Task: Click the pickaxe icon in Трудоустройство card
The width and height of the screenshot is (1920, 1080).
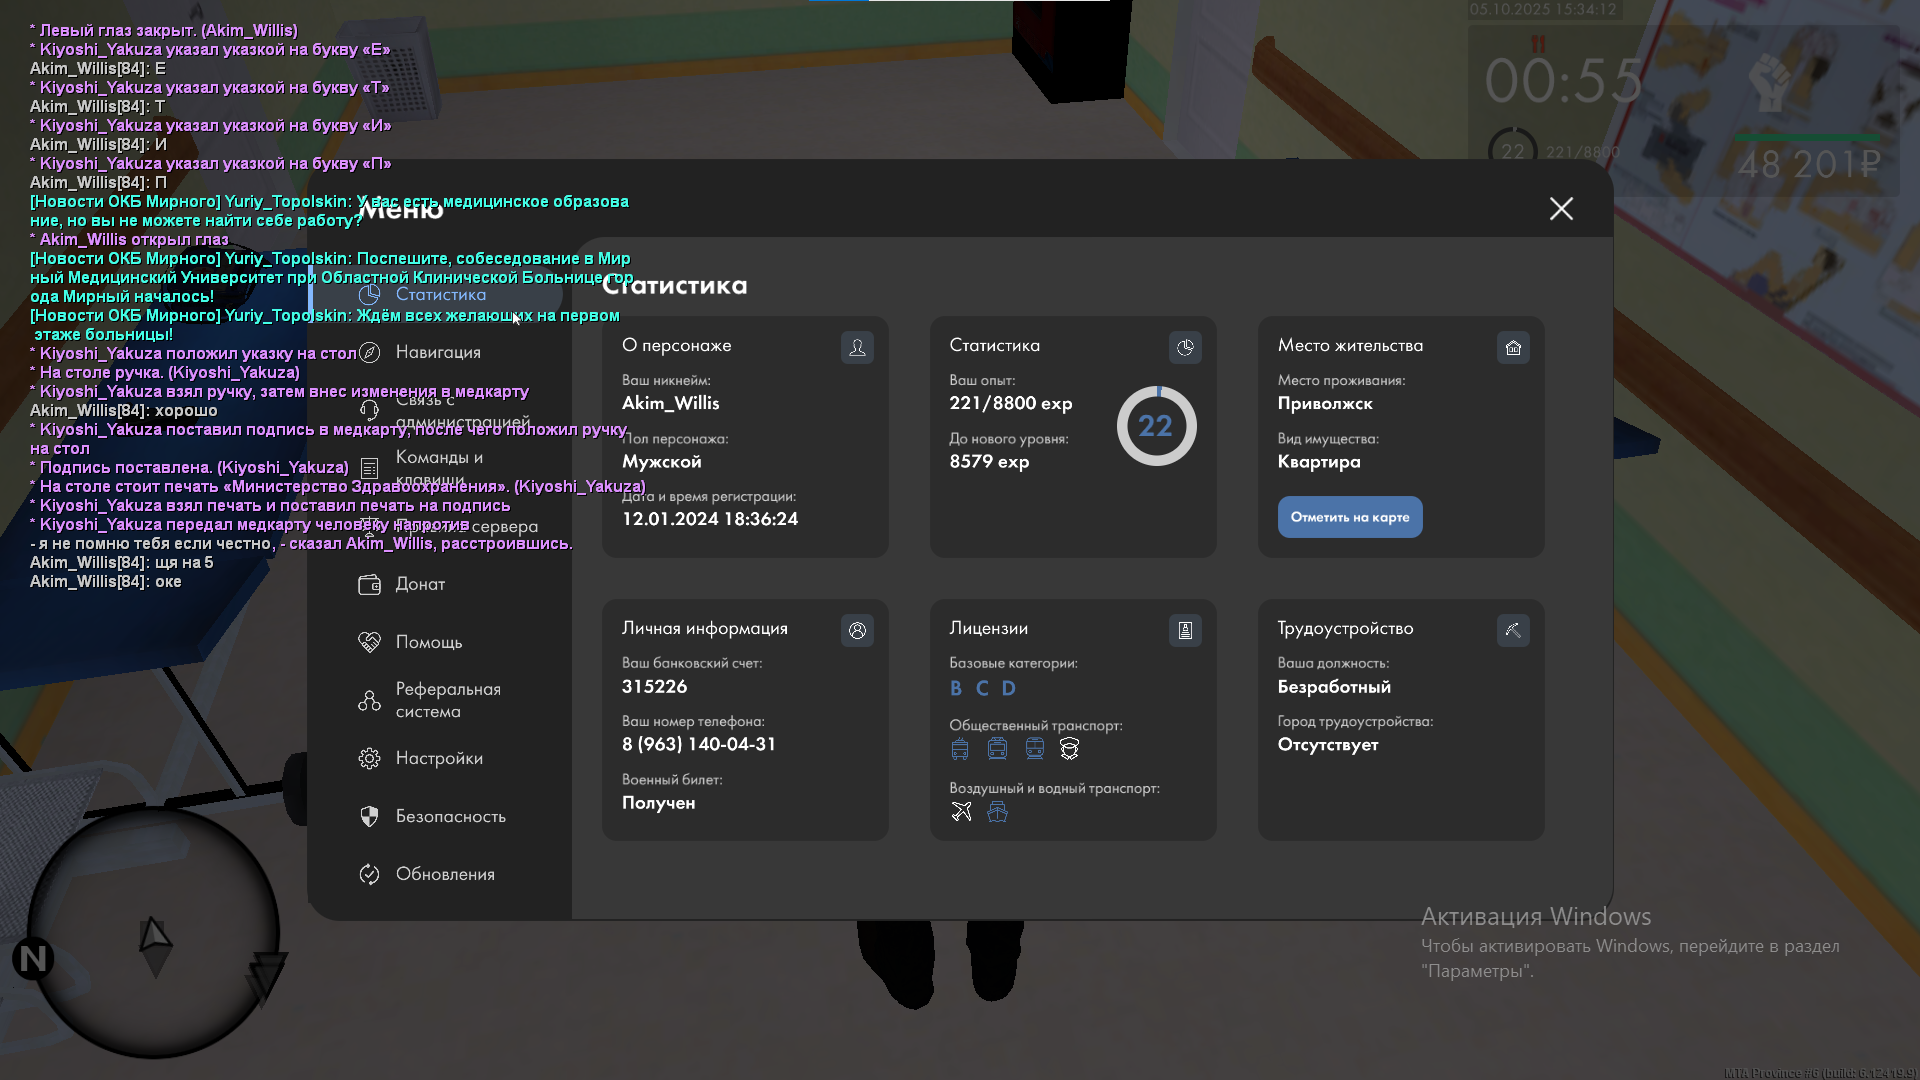Action: 1513,631
